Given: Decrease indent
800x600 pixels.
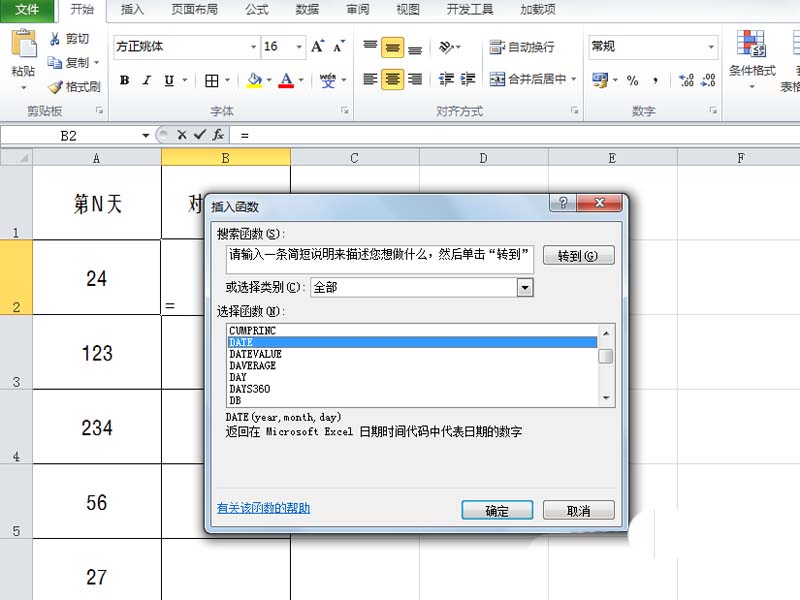Looking at the screenshot, I should pyautogui.click(x=446, y=79).
